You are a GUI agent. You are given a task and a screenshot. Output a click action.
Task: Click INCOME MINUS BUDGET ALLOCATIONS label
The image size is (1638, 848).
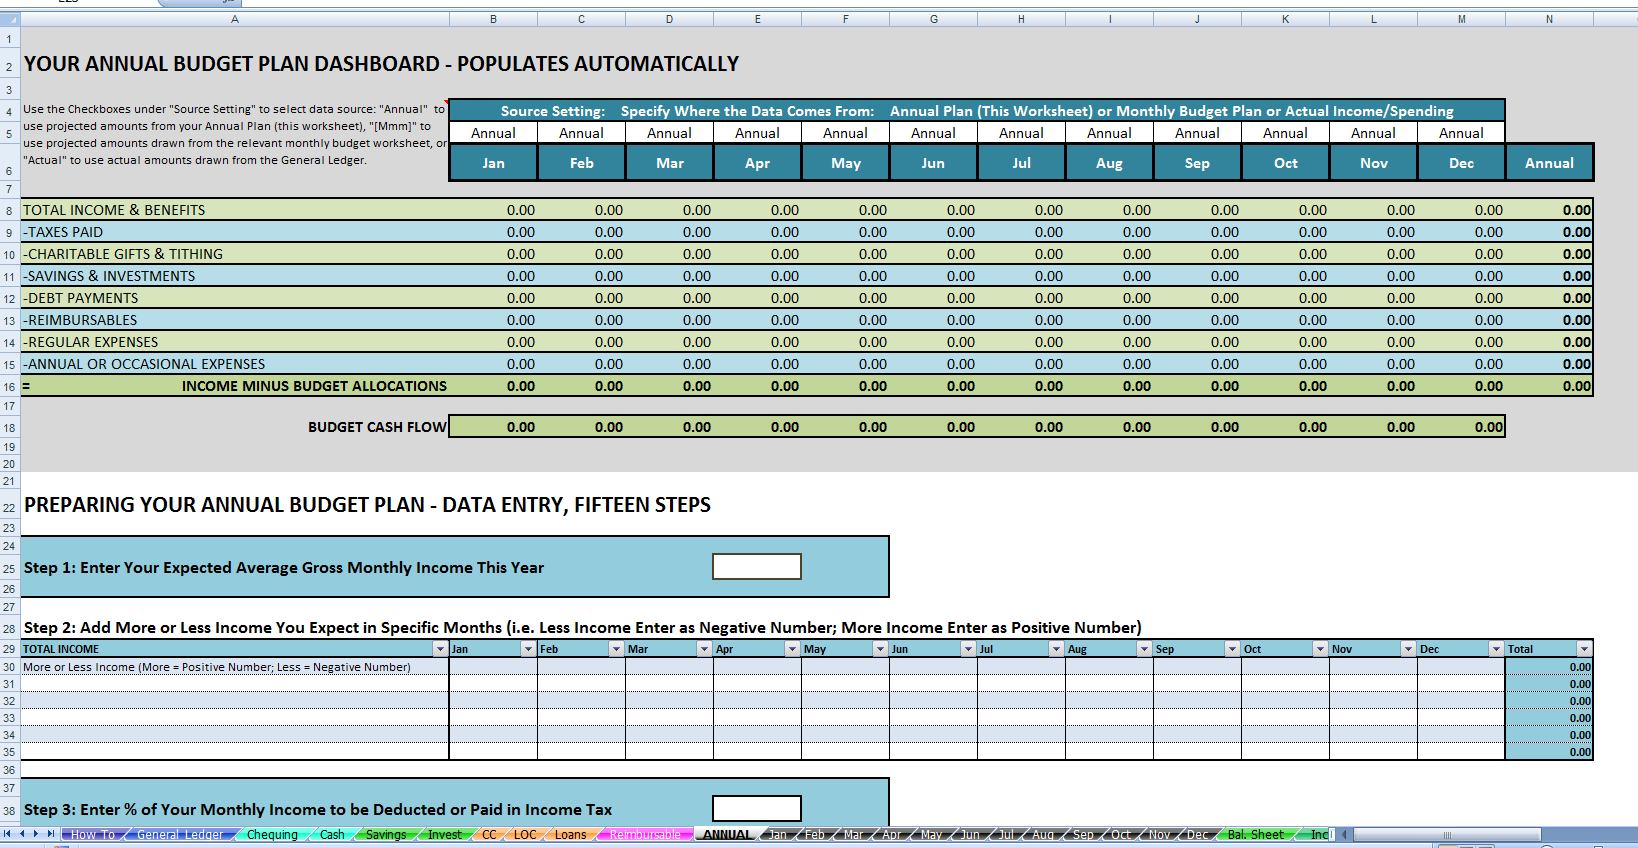(314, 386)
